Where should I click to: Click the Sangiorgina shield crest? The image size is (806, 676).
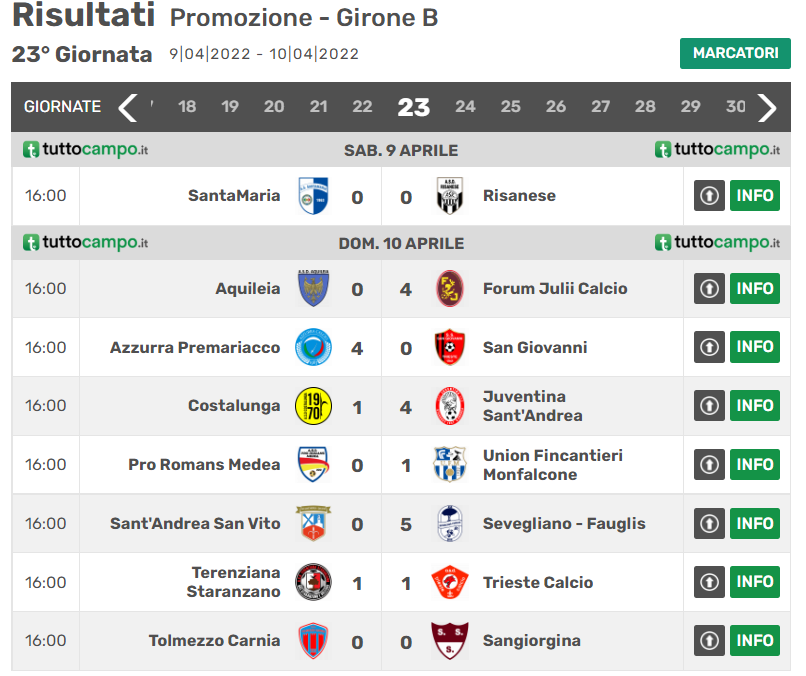click(x=450, y=641)
